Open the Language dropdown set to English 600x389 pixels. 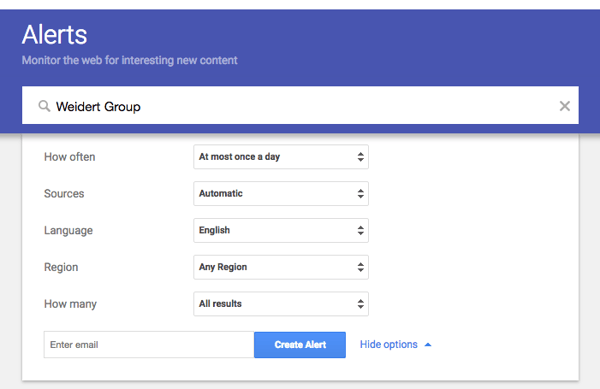281,230
